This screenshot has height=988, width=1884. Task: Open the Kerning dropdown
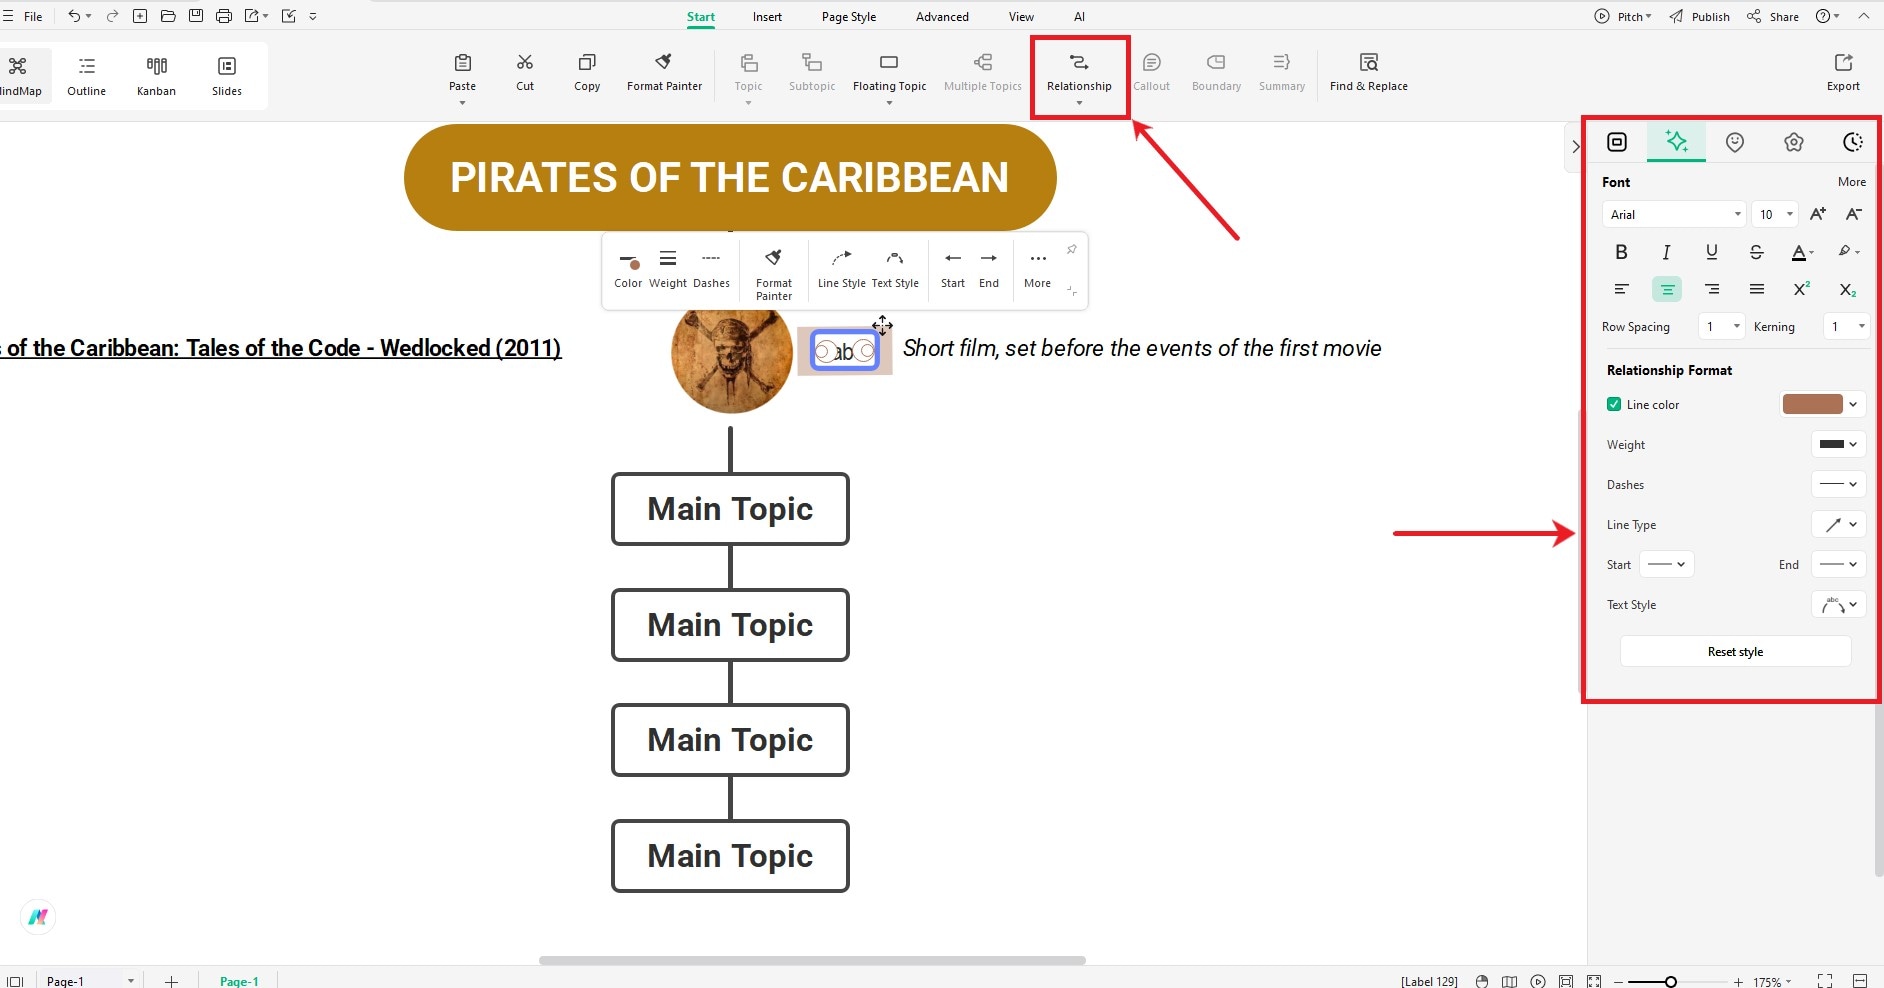(x=1846, y=326)
